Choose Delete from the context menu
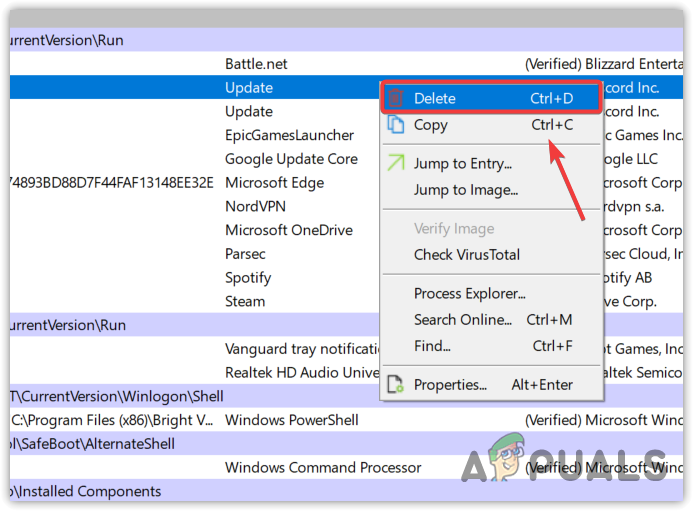The width and height of the screenshot is (693, 511). pos(491,98)
